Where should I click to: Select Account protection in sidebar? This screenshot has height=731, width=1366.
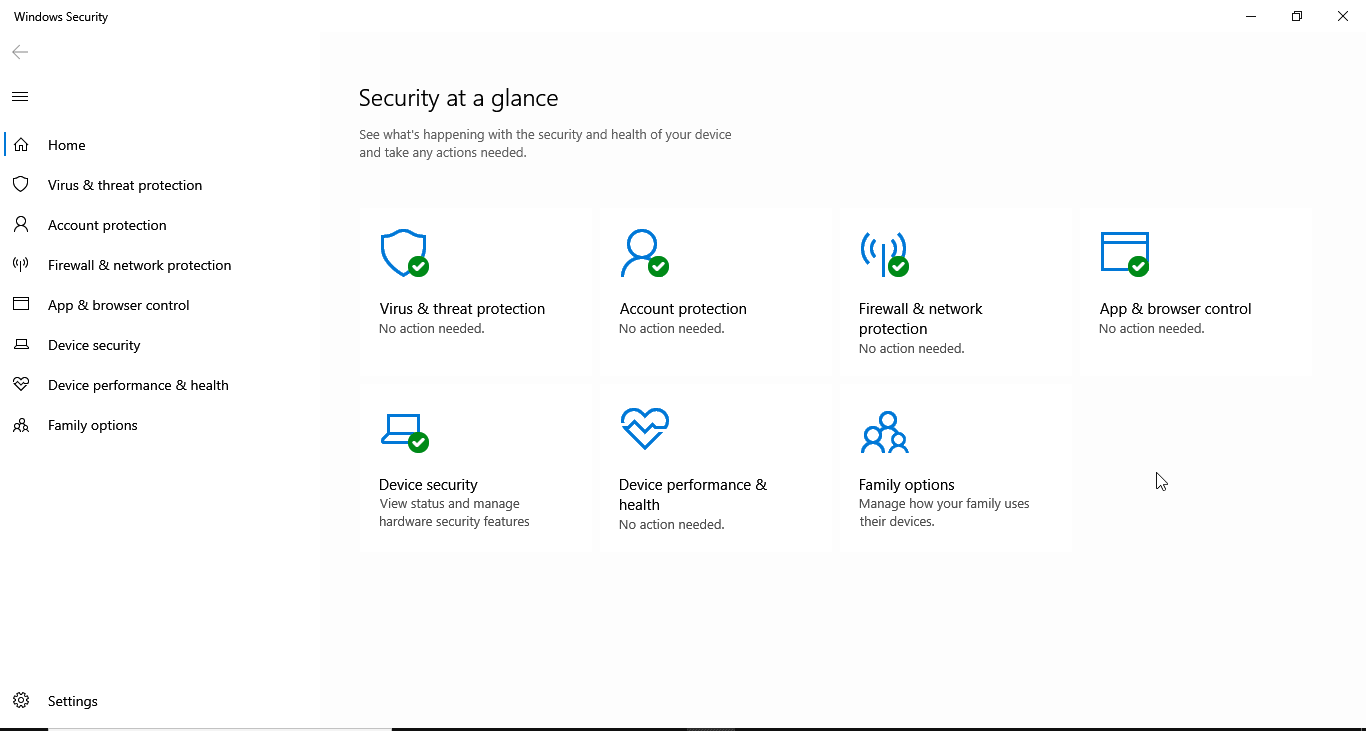point(107,225)
